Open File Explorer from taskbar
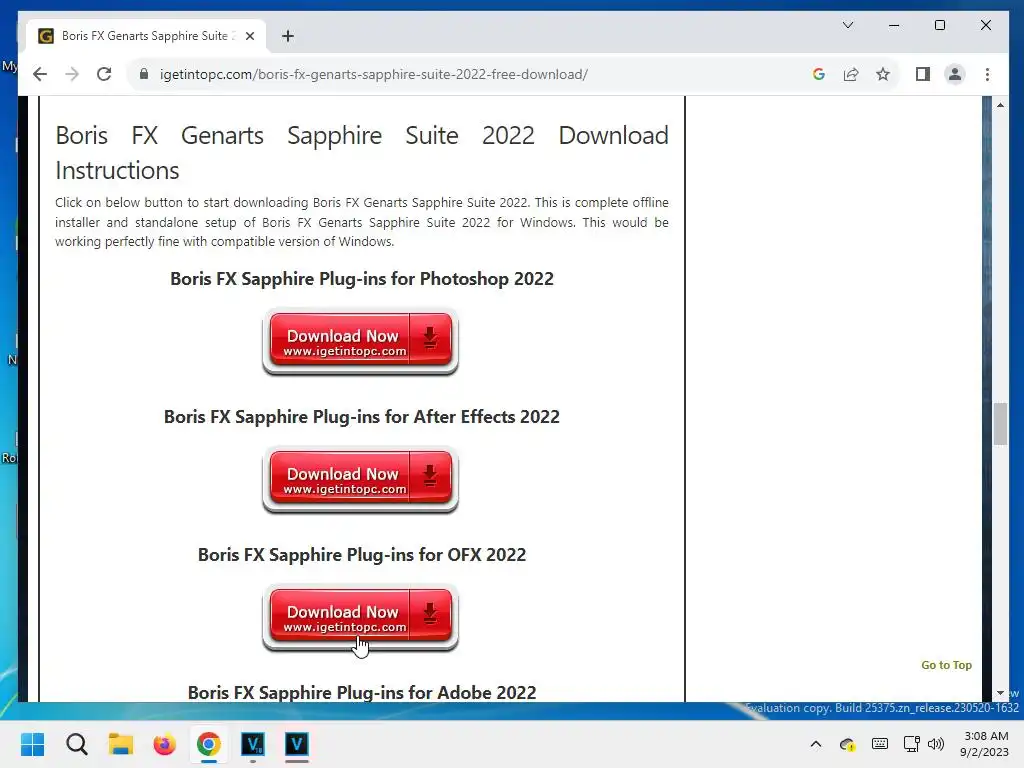The height and width of the screenshot is (768, 1024). pyautogui.click(x=120, y=744)
